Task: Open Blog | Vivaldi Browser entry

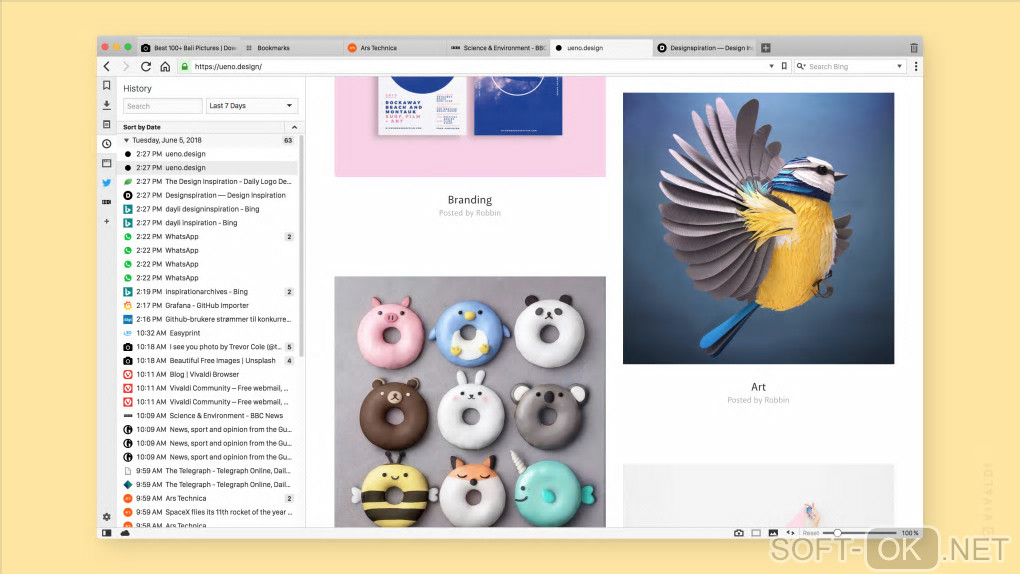Action: click(208, 374)
